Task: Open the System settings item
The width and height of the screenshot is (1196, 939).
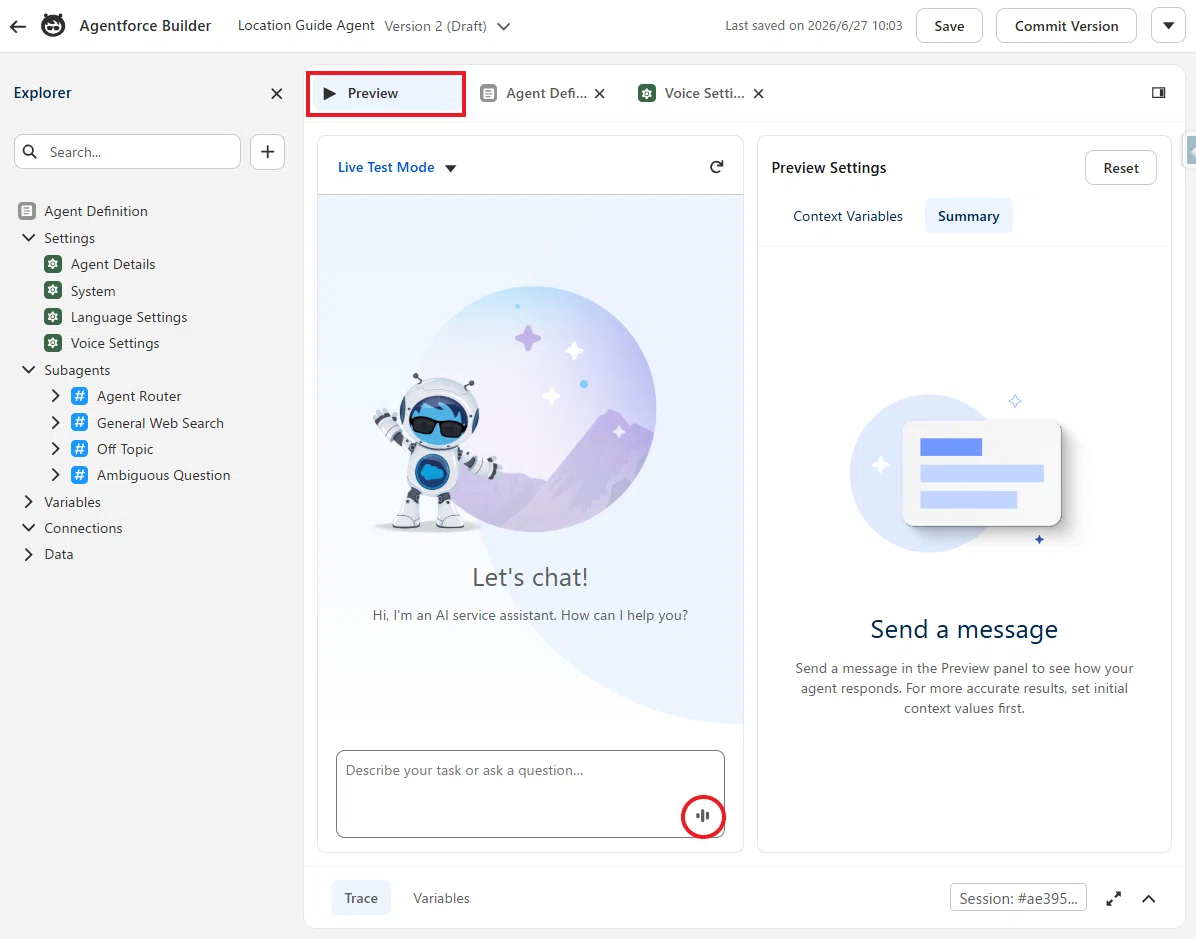Action: pos(92,291)
